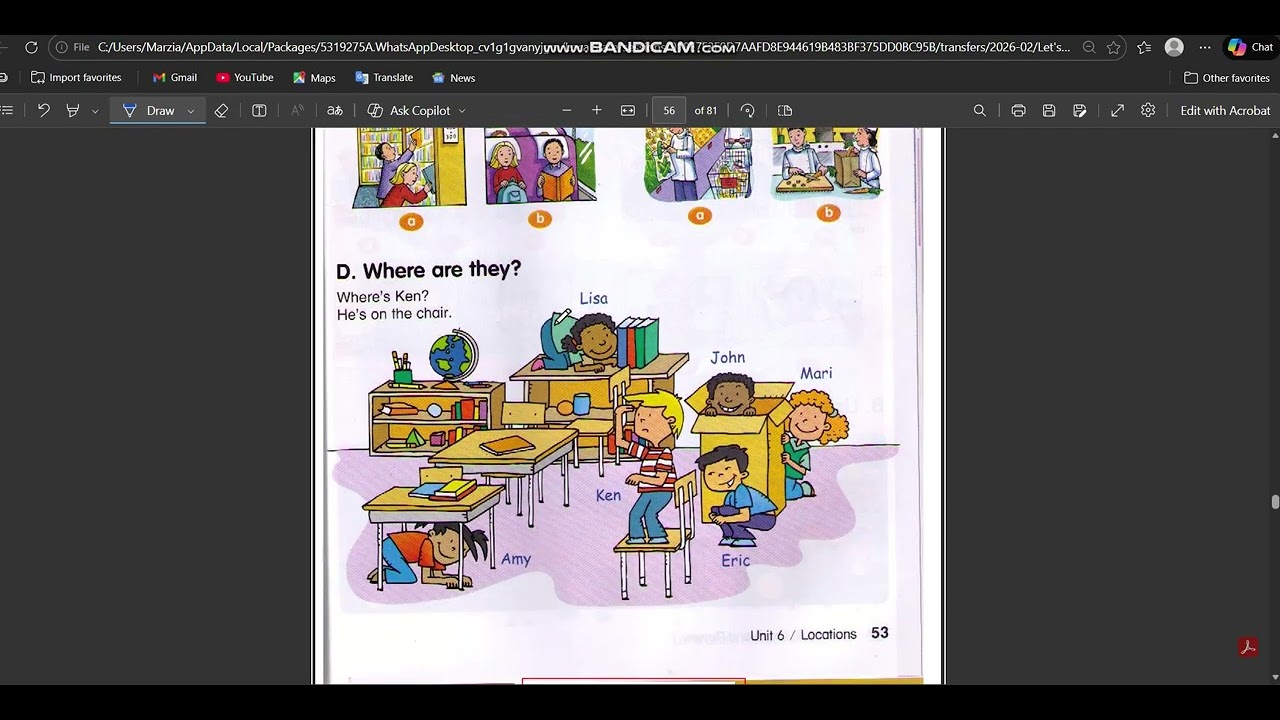Click the address bar zoom indicator
The height and width of the screenshot is (720, 1280).
point(1089,47)
